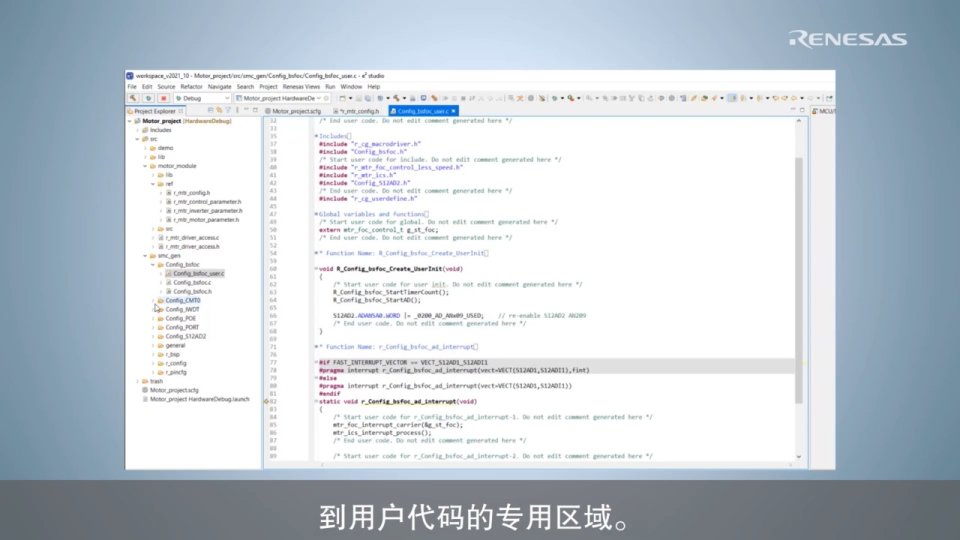
Task: Click the green Launch in Debug mode button
Action: (x=148, y=98)
